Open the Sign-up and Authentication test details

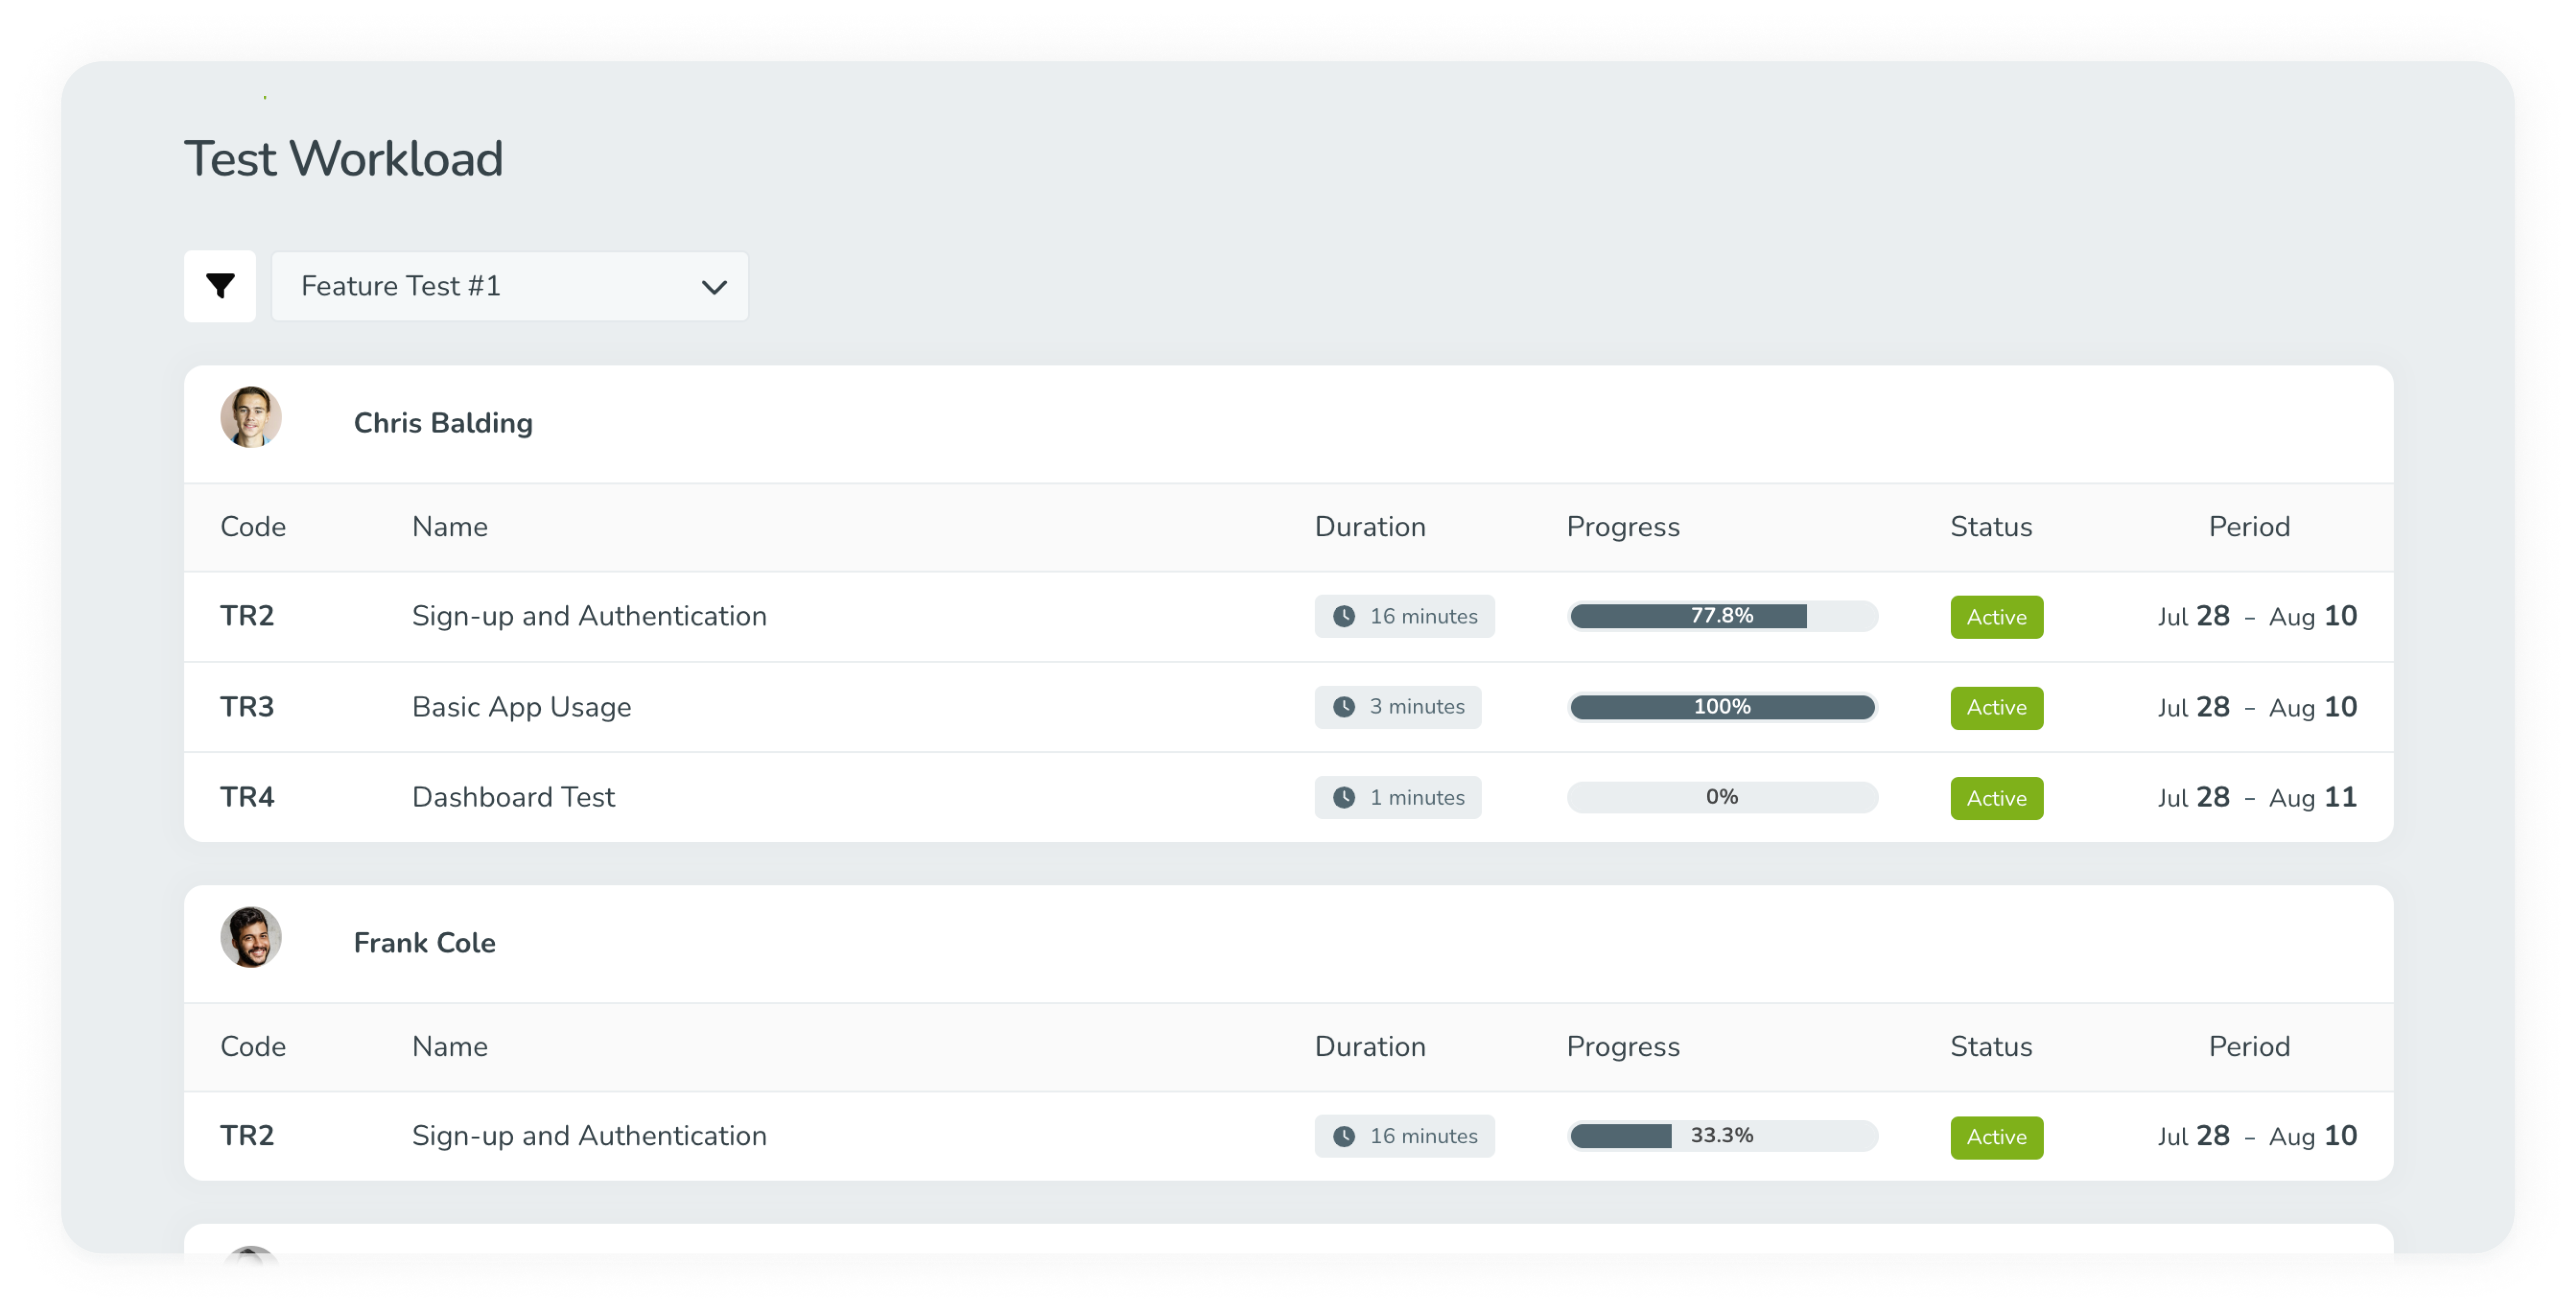[588, 616]
